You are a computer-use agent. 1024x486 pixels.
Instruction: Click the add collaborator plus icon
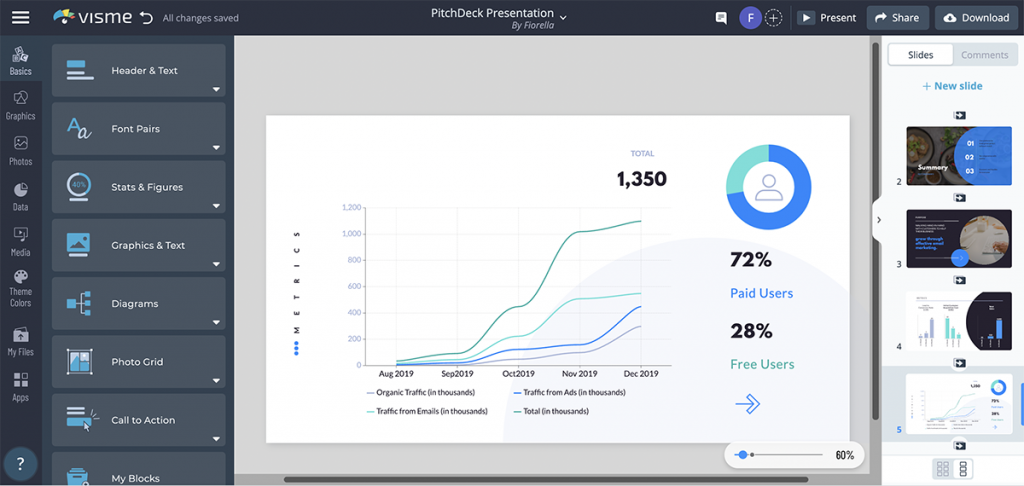773,18
